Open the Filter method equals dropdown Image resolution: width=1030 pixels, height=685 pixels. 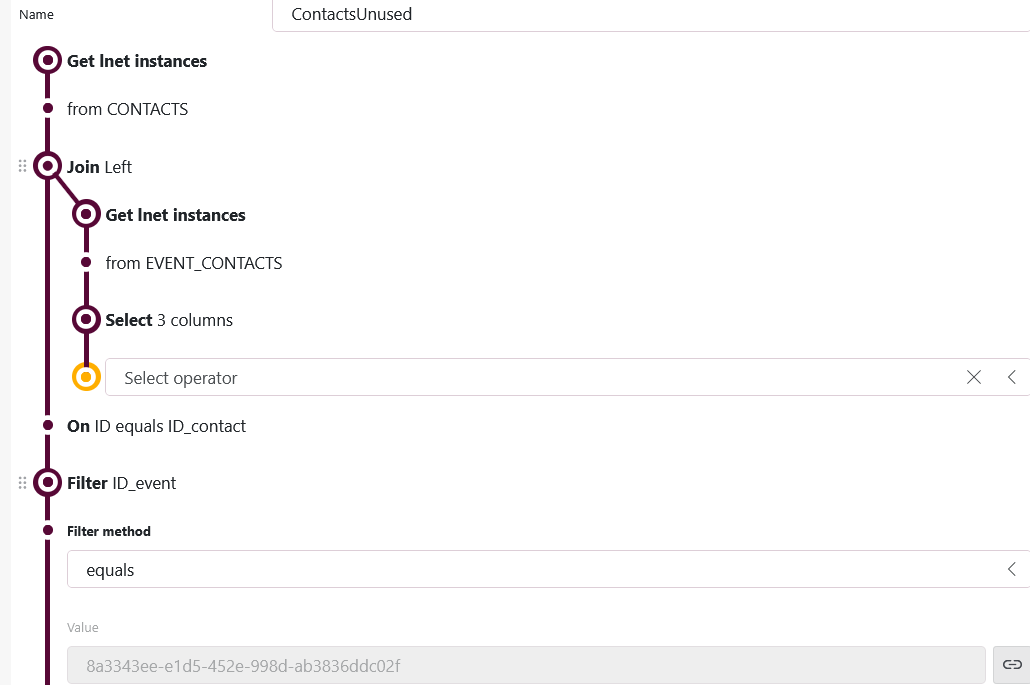548,569
